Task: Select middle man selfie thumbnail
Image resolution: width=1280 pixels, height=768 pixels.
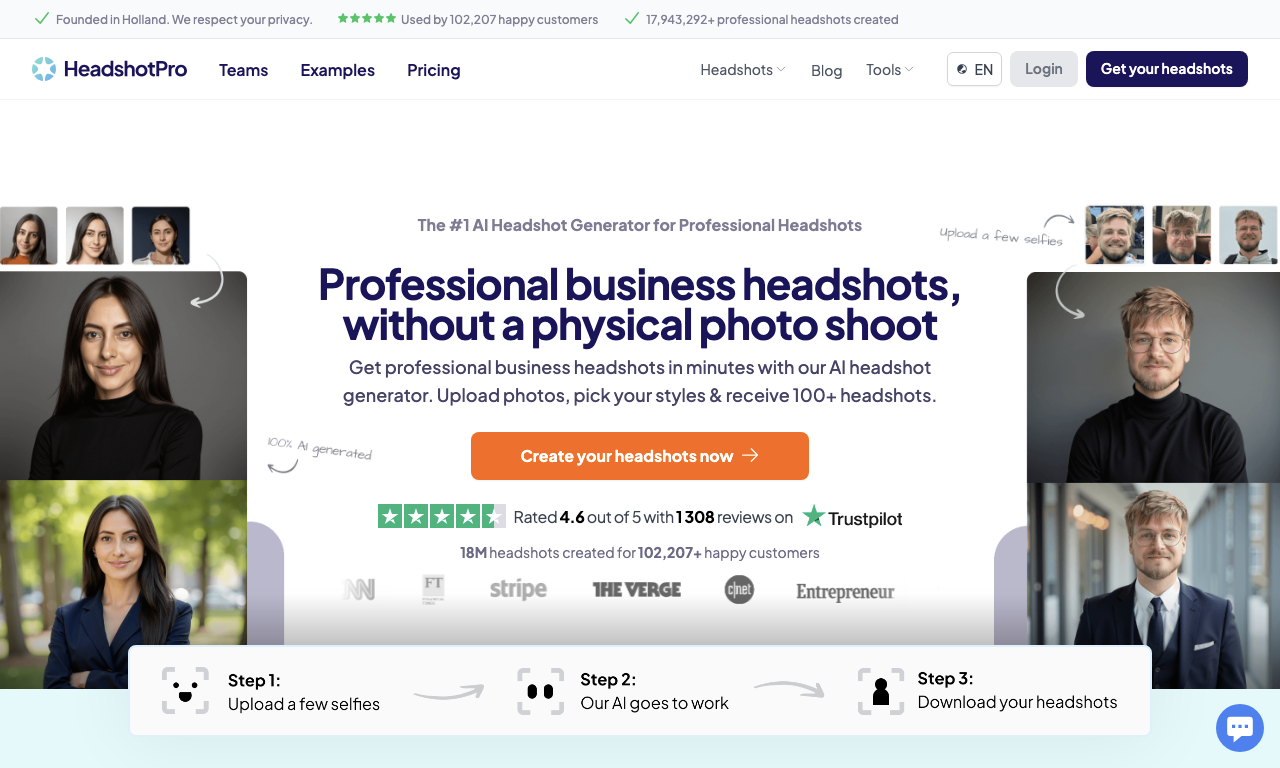Action: click(x=1182, y=235)
